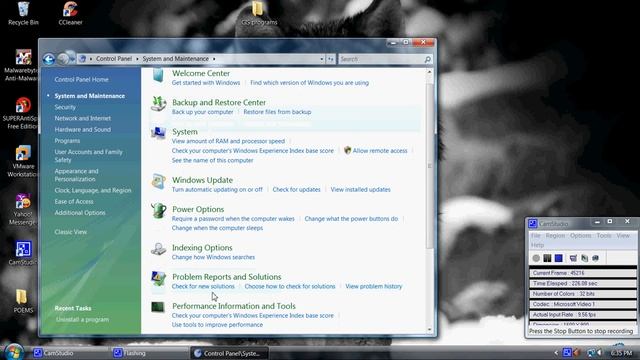The image size is (640, 360).
Task: Click See the name of this computer
Action: tap(212, 160)
